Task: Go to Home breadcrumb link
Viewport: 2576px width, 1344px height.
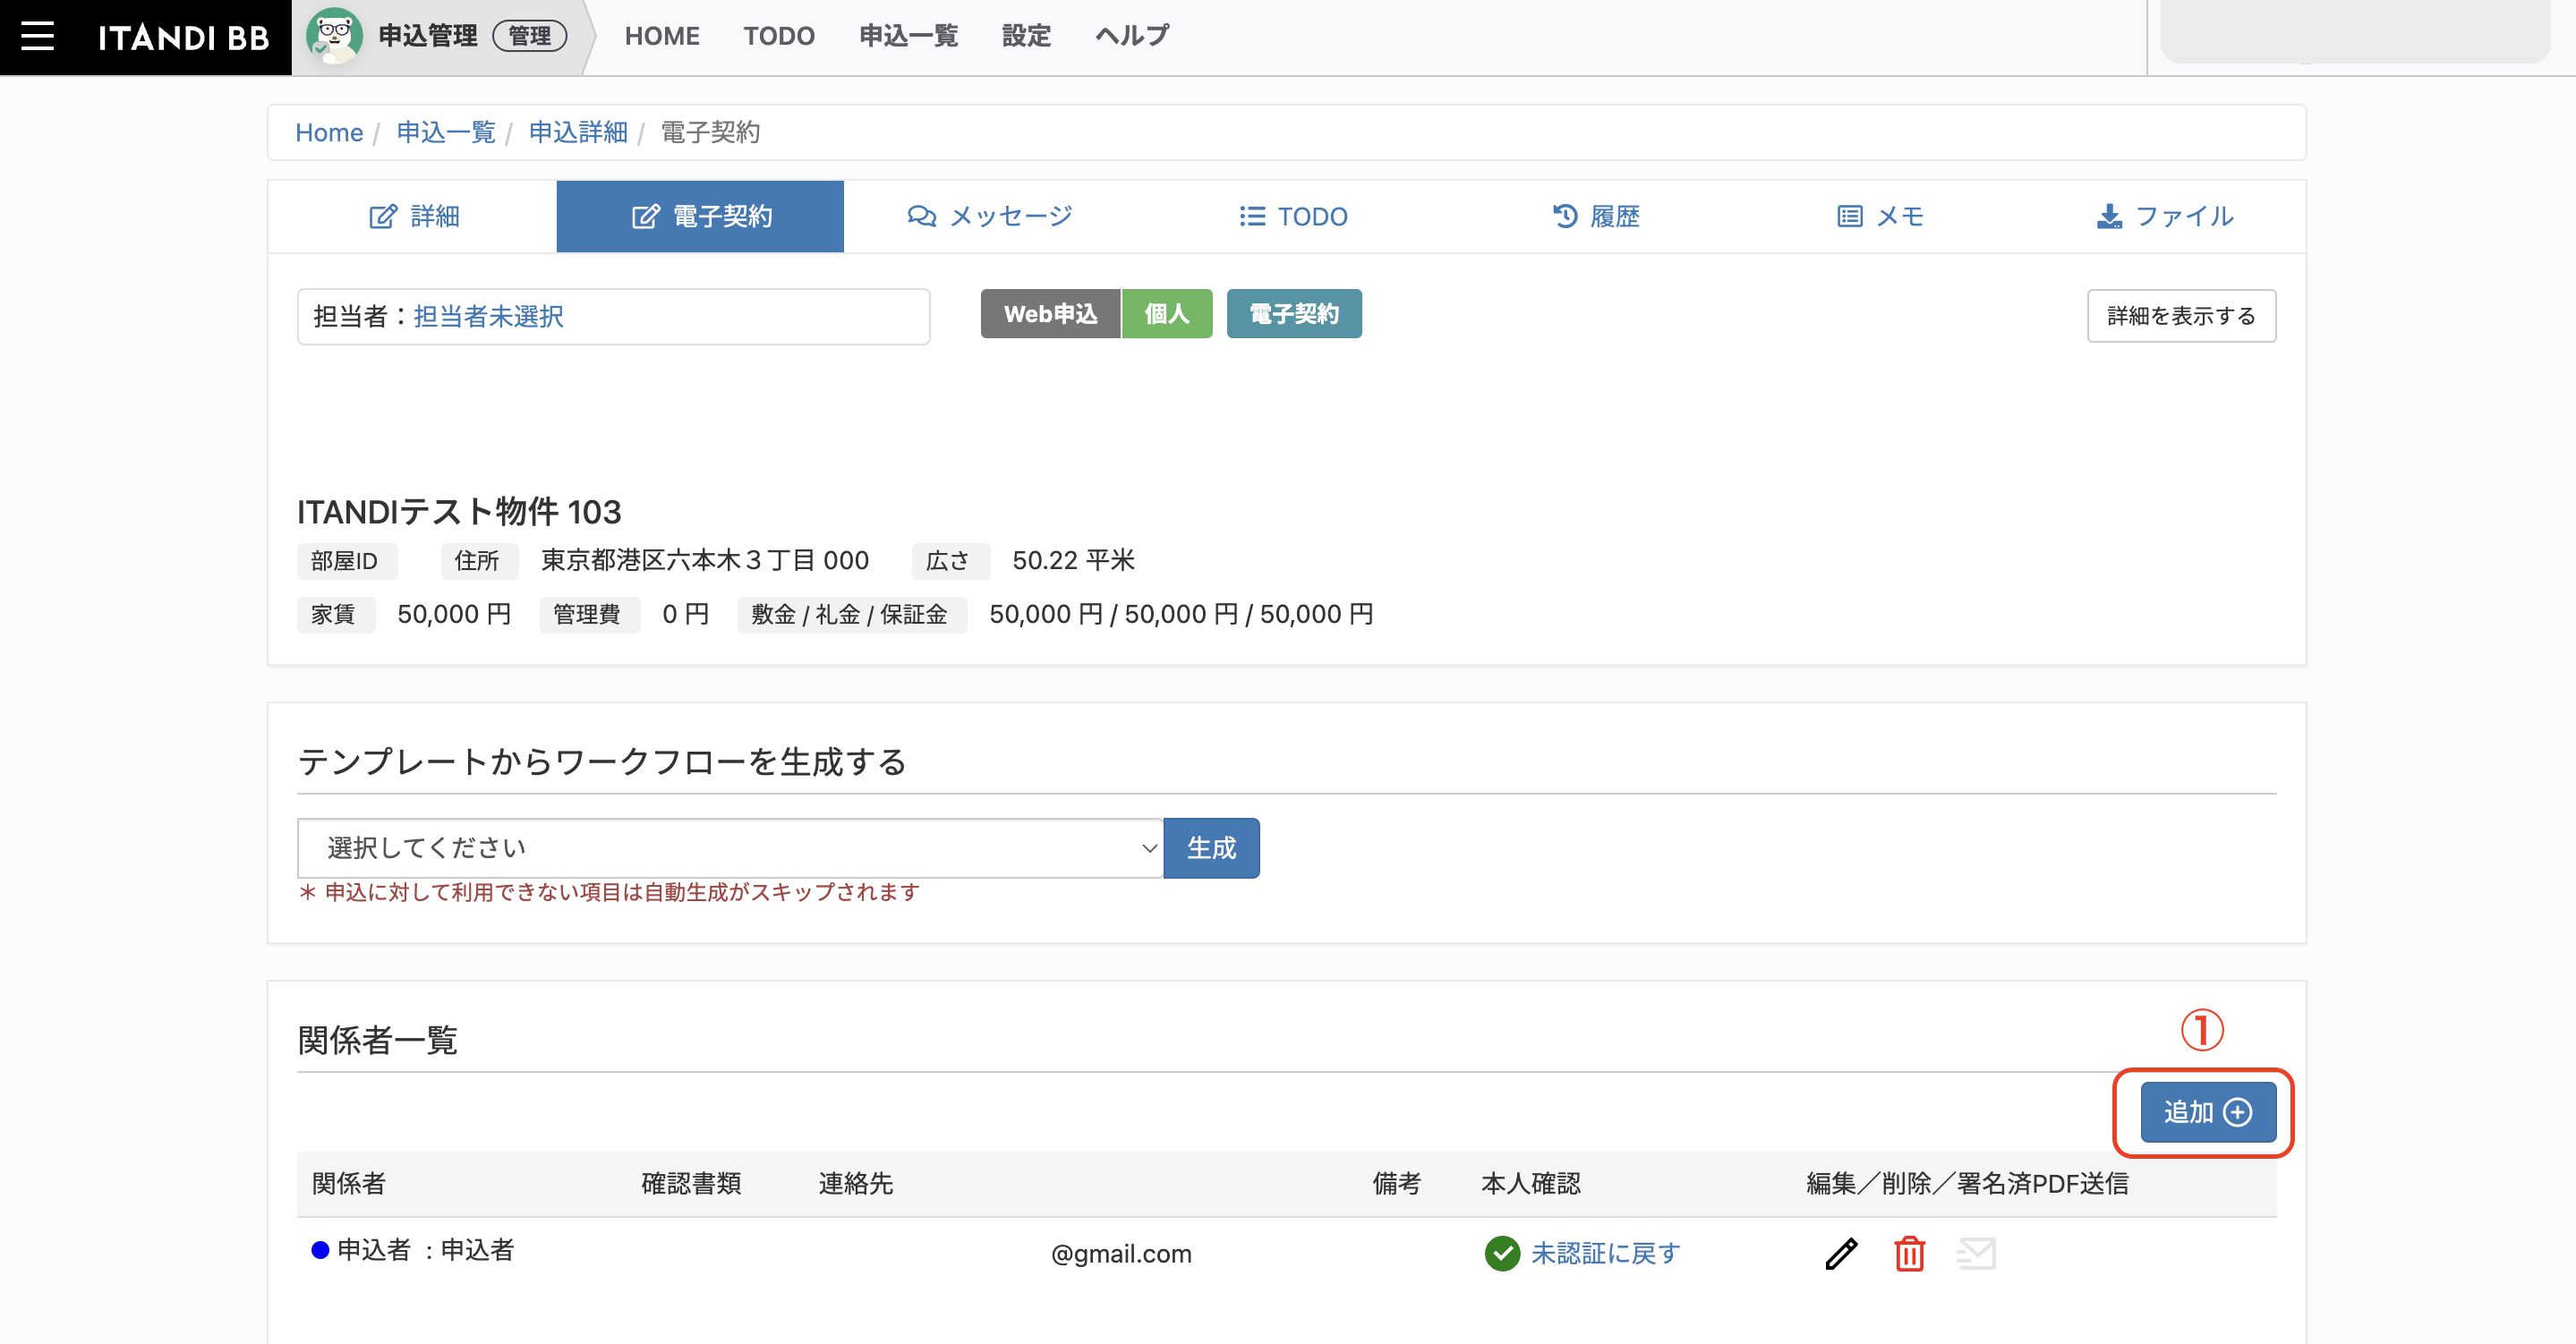Action: [x=329, y=132]
